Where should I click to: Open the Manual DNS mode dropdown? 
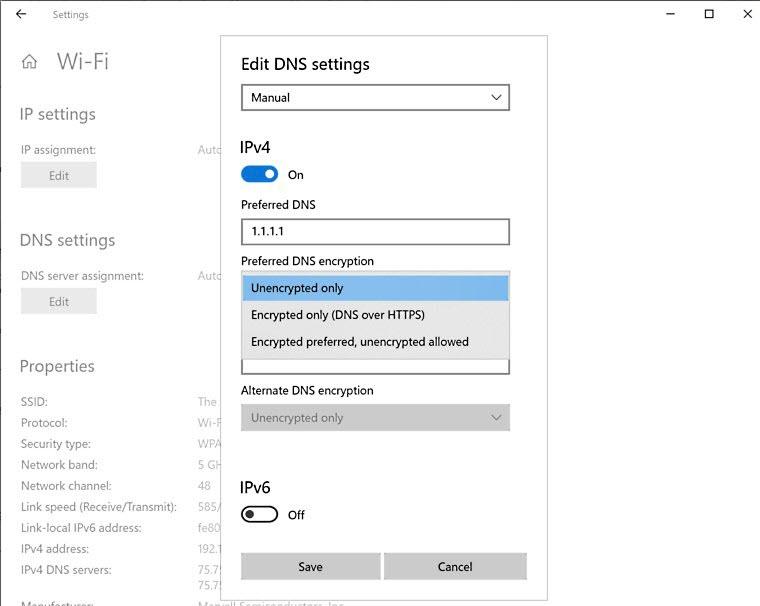375,98
